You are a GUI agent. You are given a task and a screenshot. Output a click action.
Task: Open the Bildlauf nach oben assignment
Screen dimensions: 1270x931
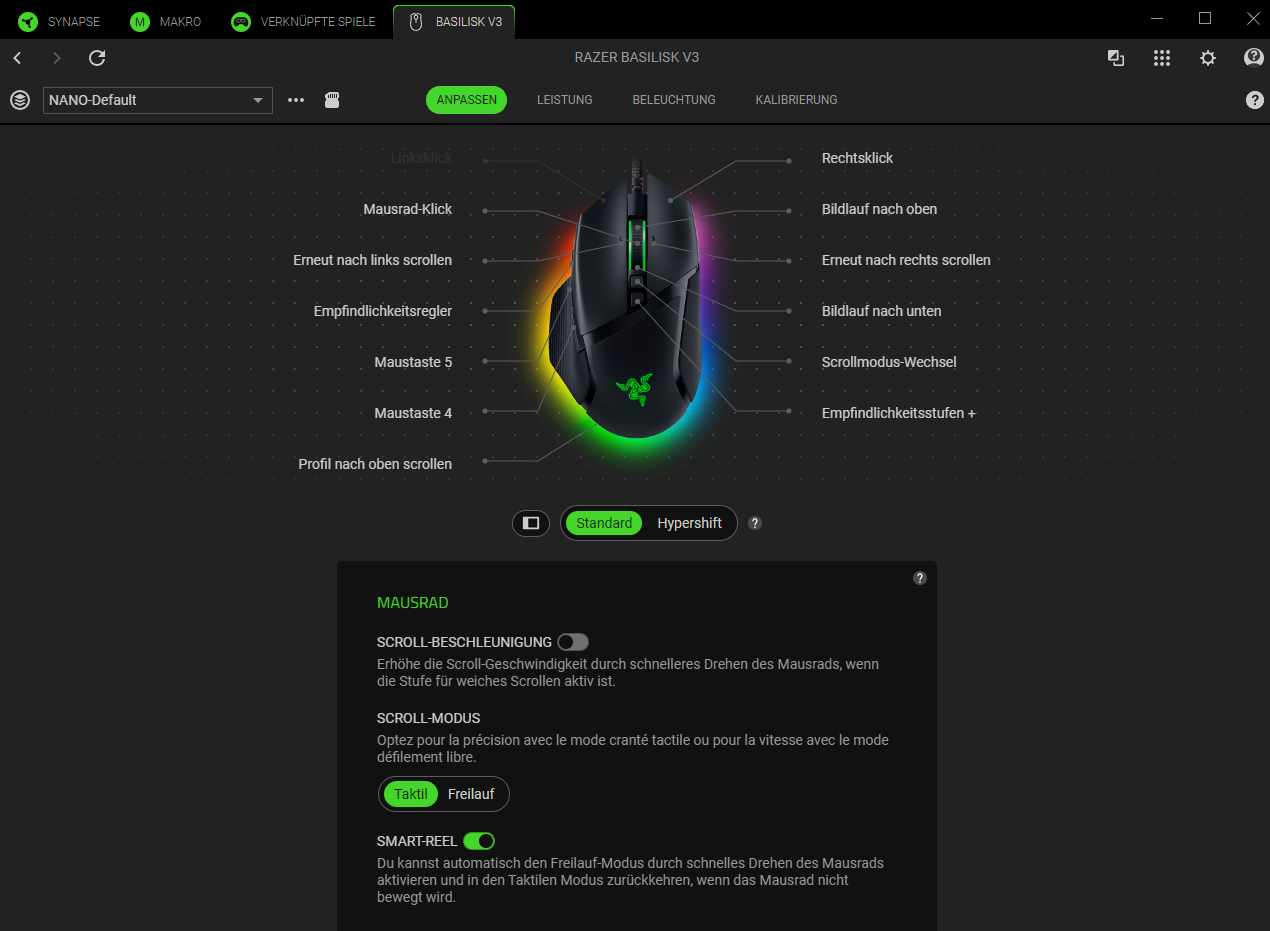(879, 209)
